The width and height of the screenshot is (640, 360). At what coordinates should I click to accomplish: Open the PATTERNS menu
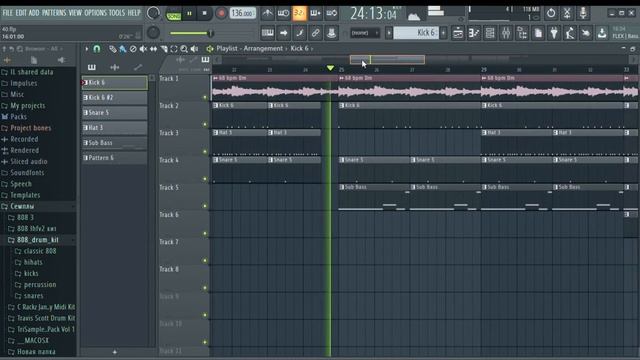(54, 13)
